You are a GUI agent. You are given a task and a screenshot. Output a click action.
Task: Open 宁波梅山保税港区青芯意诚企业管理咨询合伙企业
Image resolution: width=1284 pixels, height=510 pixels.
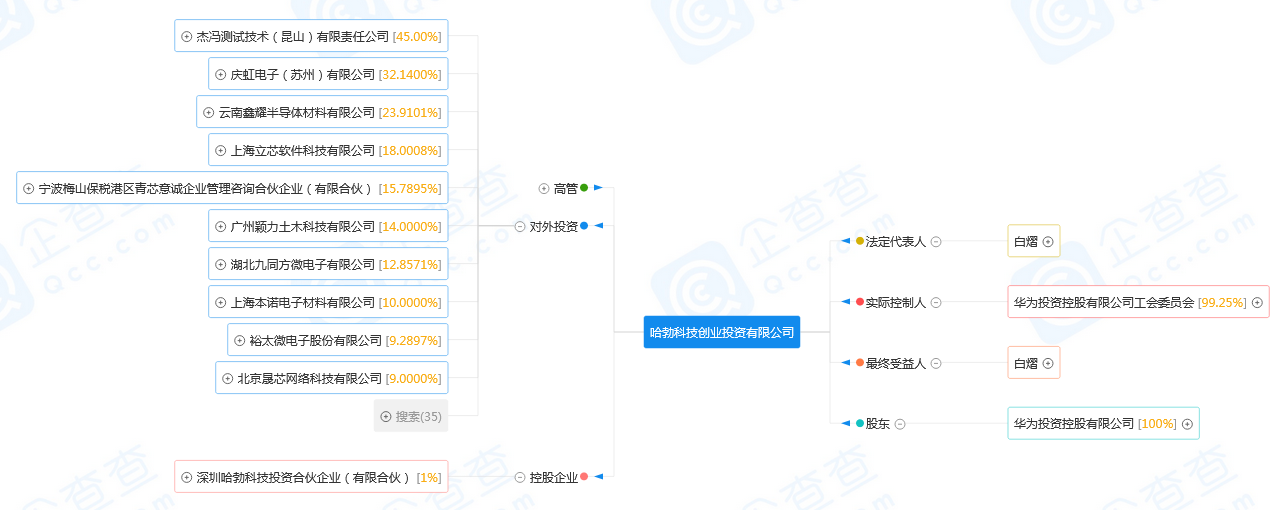point(205,188)
